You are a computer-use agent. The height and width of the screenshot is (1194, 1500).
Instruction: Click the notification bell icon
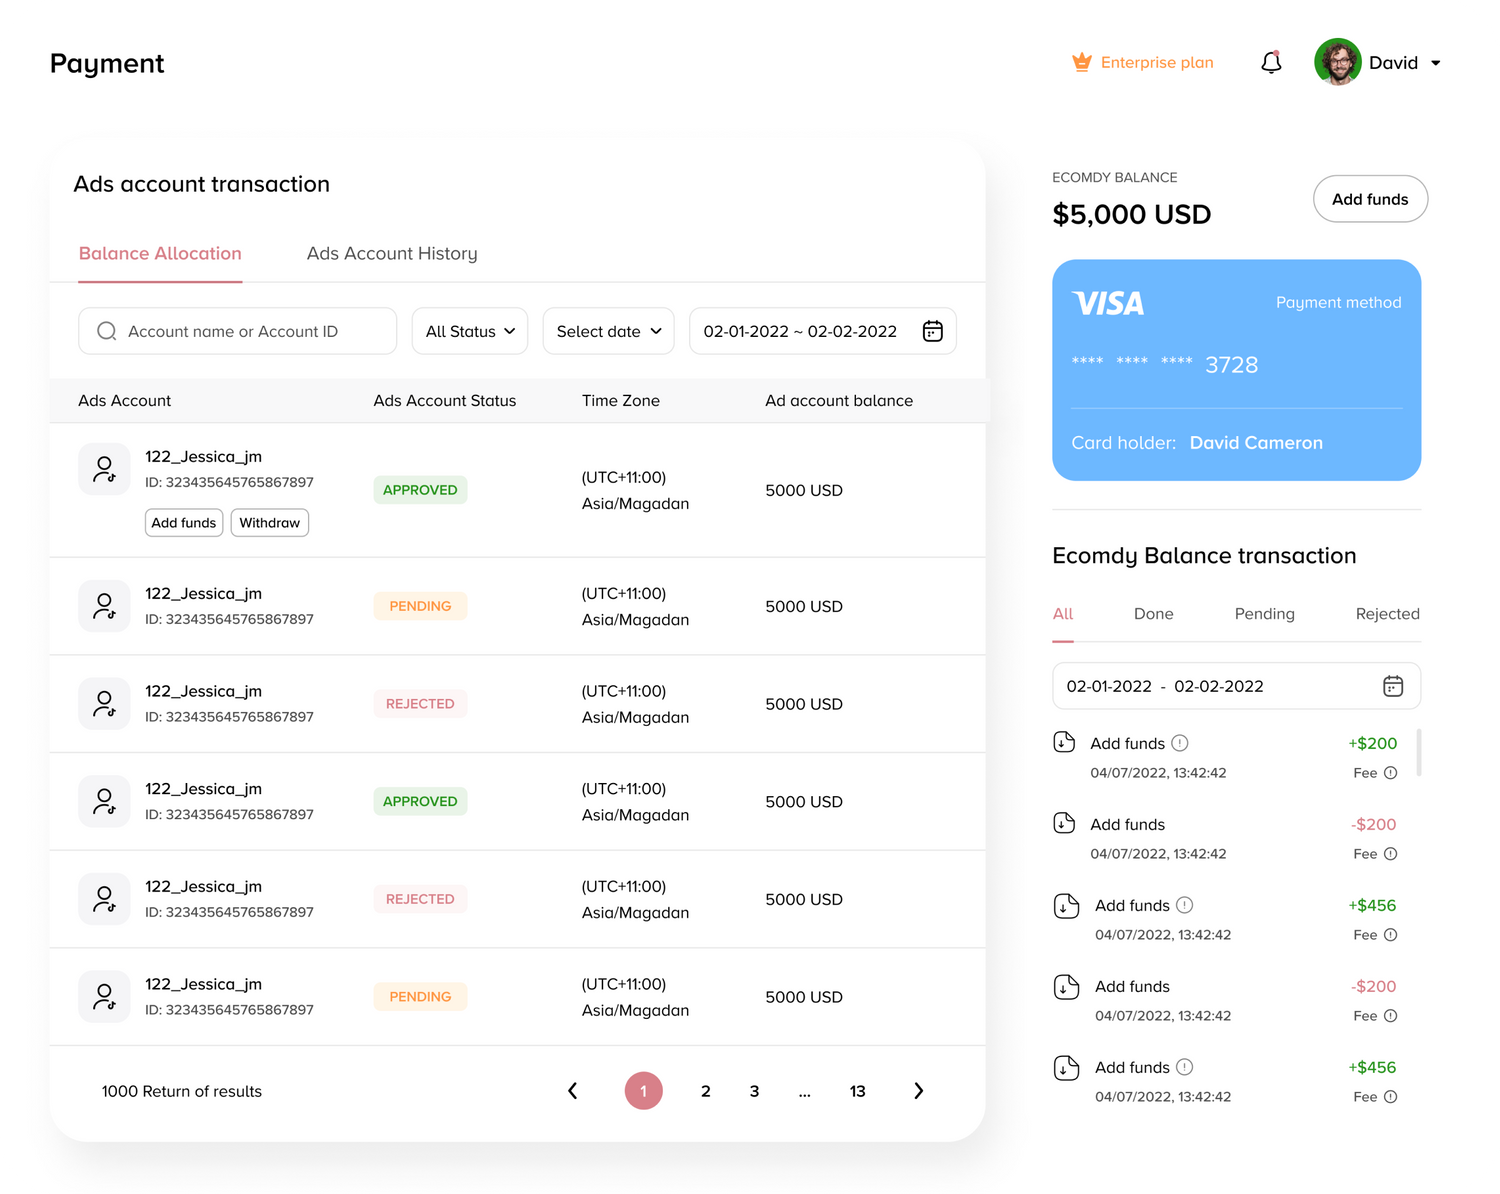click(x=1271, y=63)
